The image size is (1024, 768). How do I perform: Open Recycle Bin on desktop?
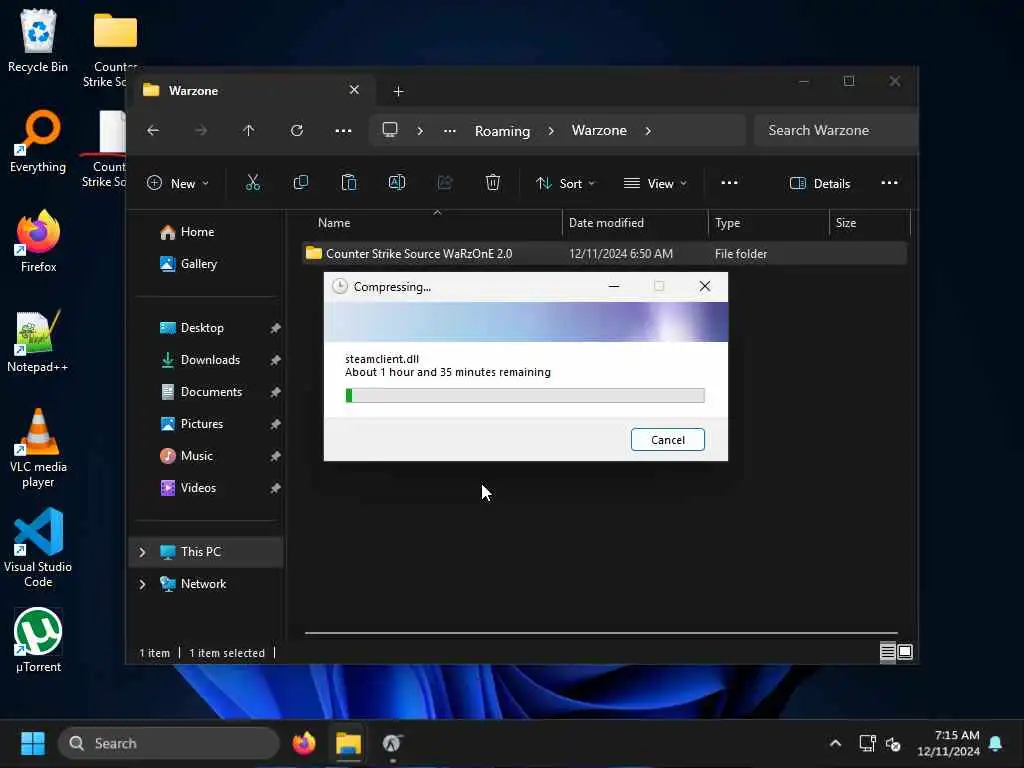tap(38, 41)
